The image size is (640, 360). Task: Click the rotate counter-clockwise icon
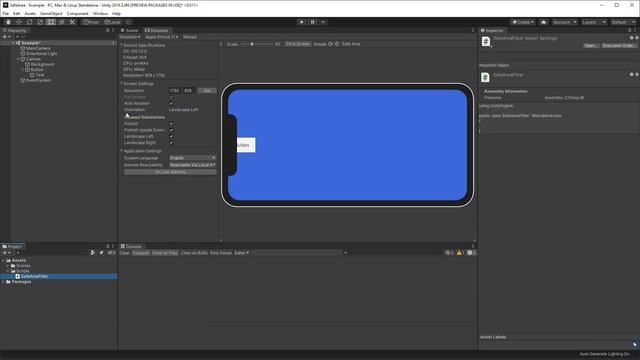pos(331,44)
